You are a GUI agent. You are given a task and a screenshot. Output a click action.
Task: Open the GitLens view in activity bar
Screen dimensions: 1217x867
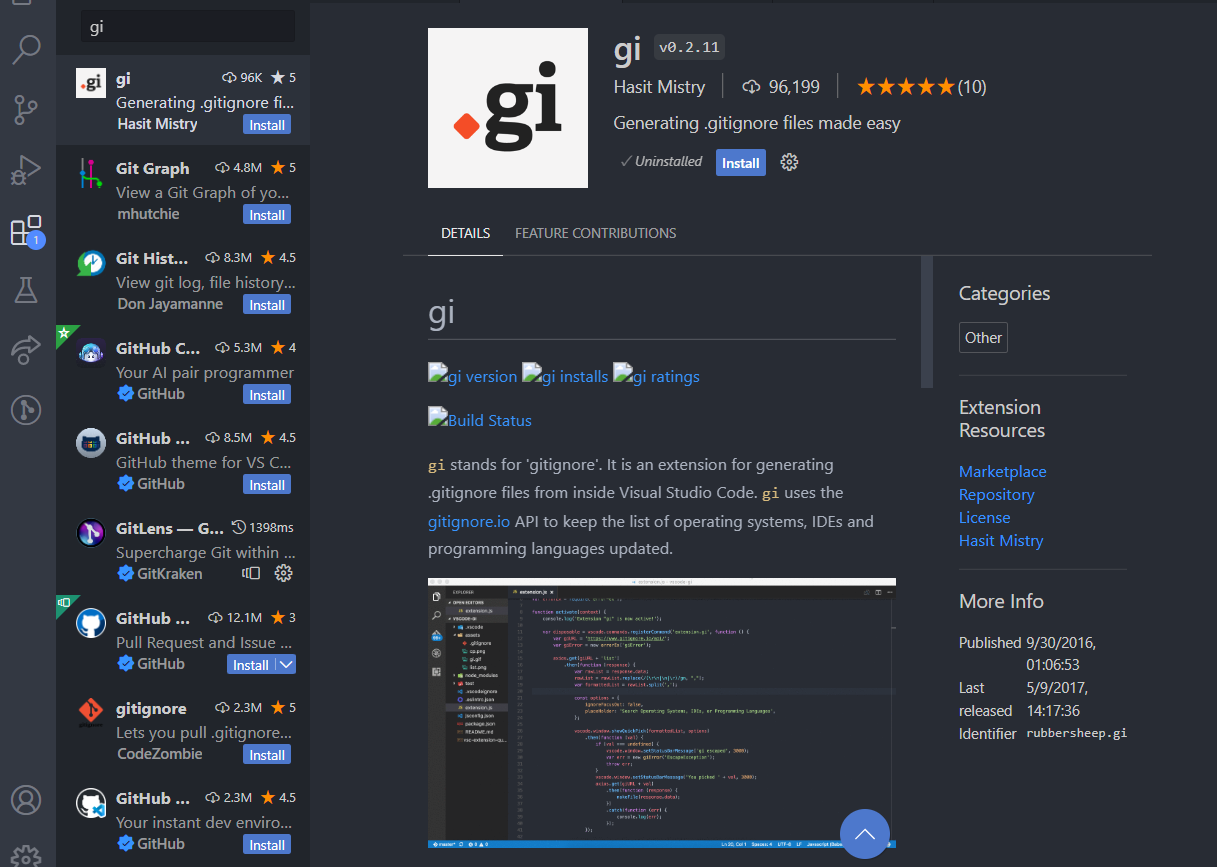pos(26,409)
